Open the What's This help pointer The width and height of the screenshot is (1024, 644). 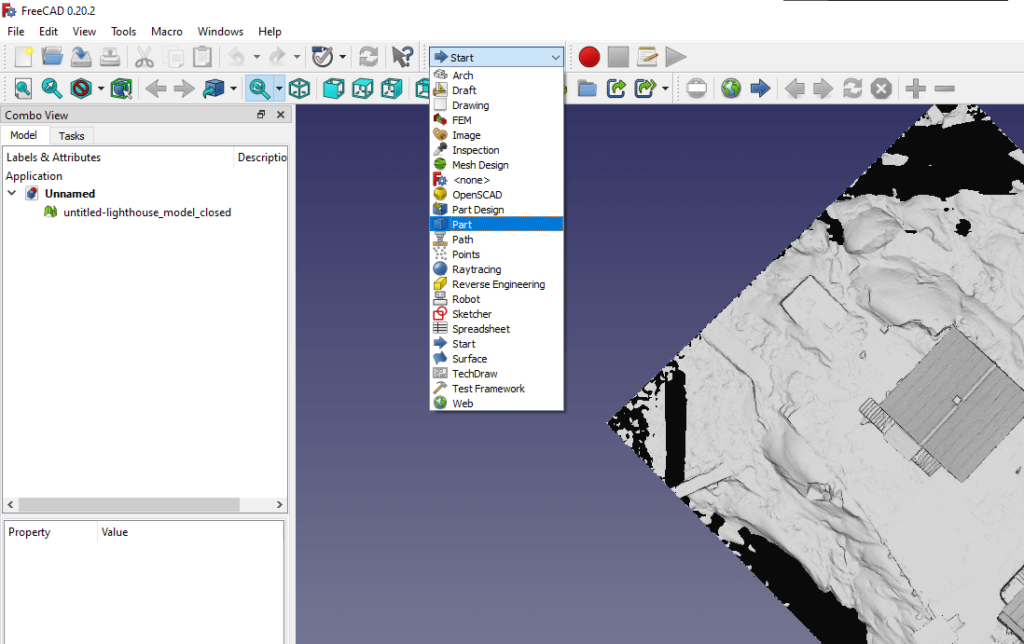pyautogui.click(x=402, y=57)
